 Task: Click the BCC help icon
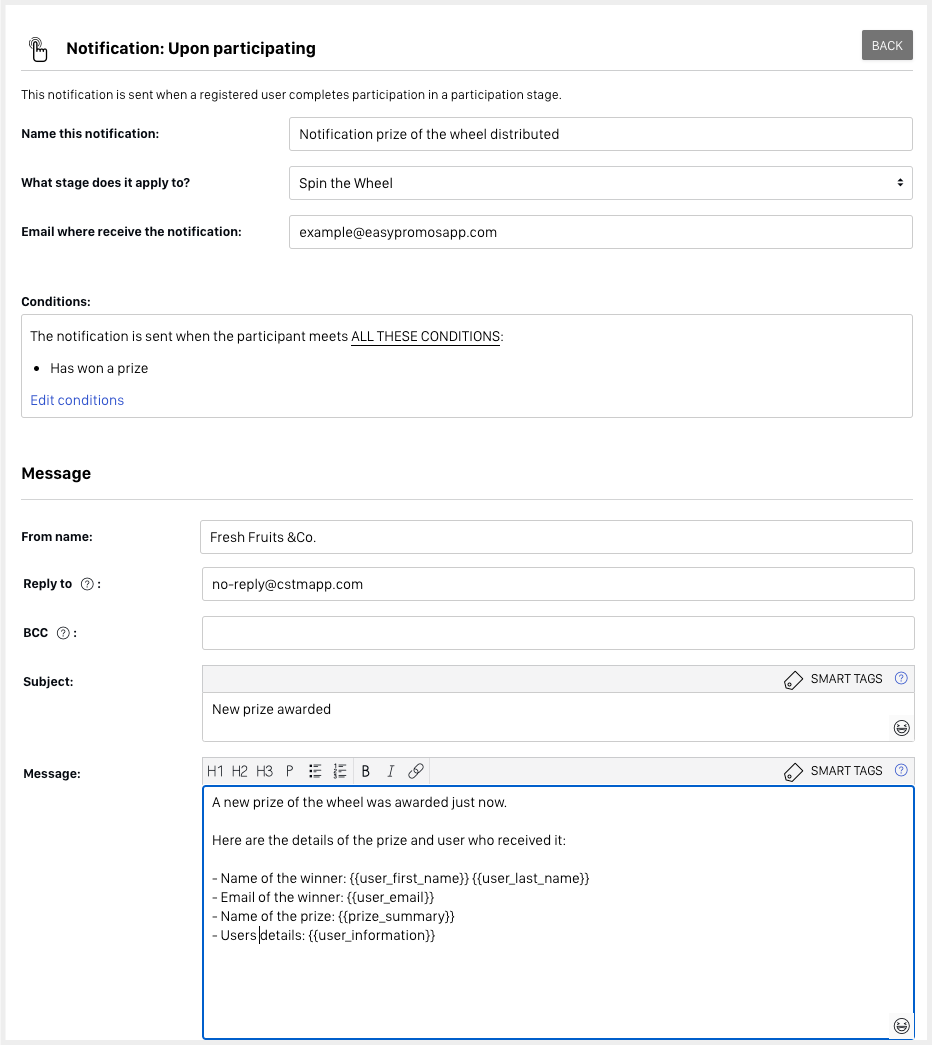click(x=63, y=633)
